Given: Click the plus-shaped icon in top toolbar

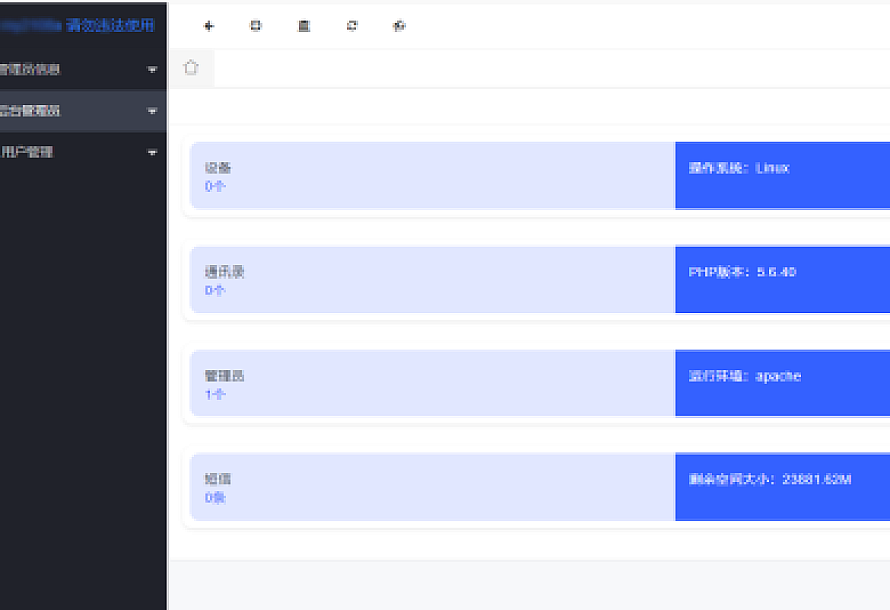Looking at the screenshot, I should click(208, 26).
